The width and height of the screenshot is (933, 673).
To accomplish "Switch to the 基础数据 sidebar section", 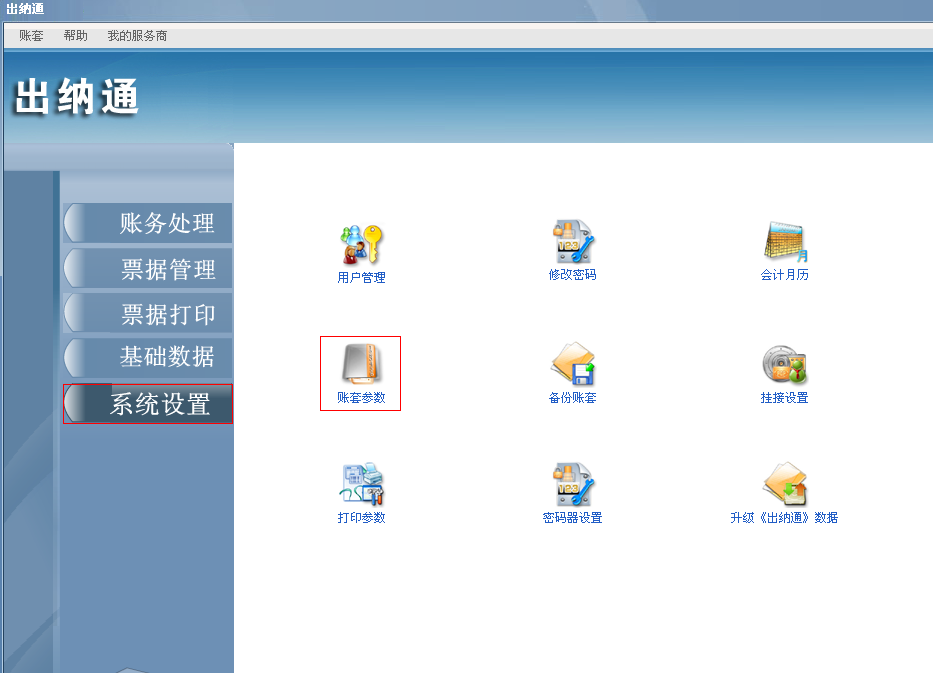I will tap(148, 357).
